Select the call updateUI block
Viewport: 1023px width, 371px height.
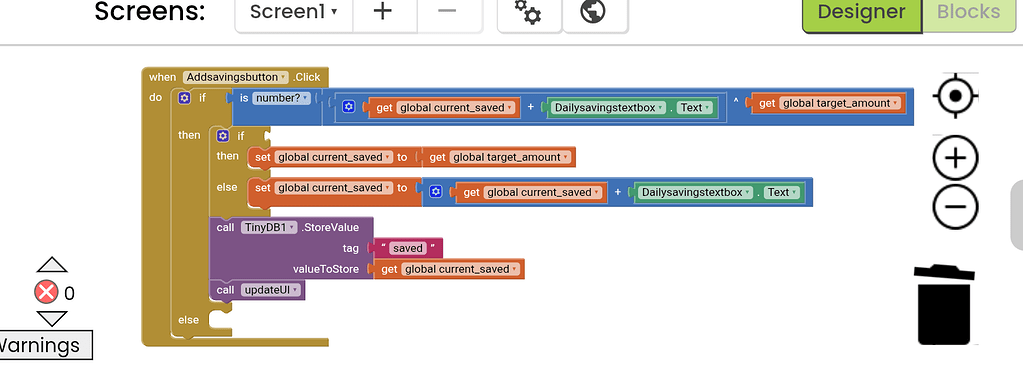258,290
